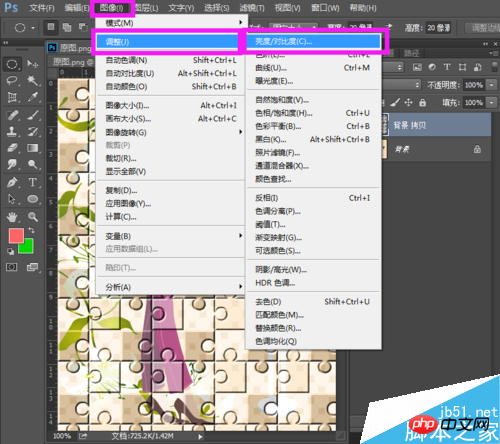Open the Filter menu
Image resolution: width=500 pixels, height=444 pixels.
252,8
